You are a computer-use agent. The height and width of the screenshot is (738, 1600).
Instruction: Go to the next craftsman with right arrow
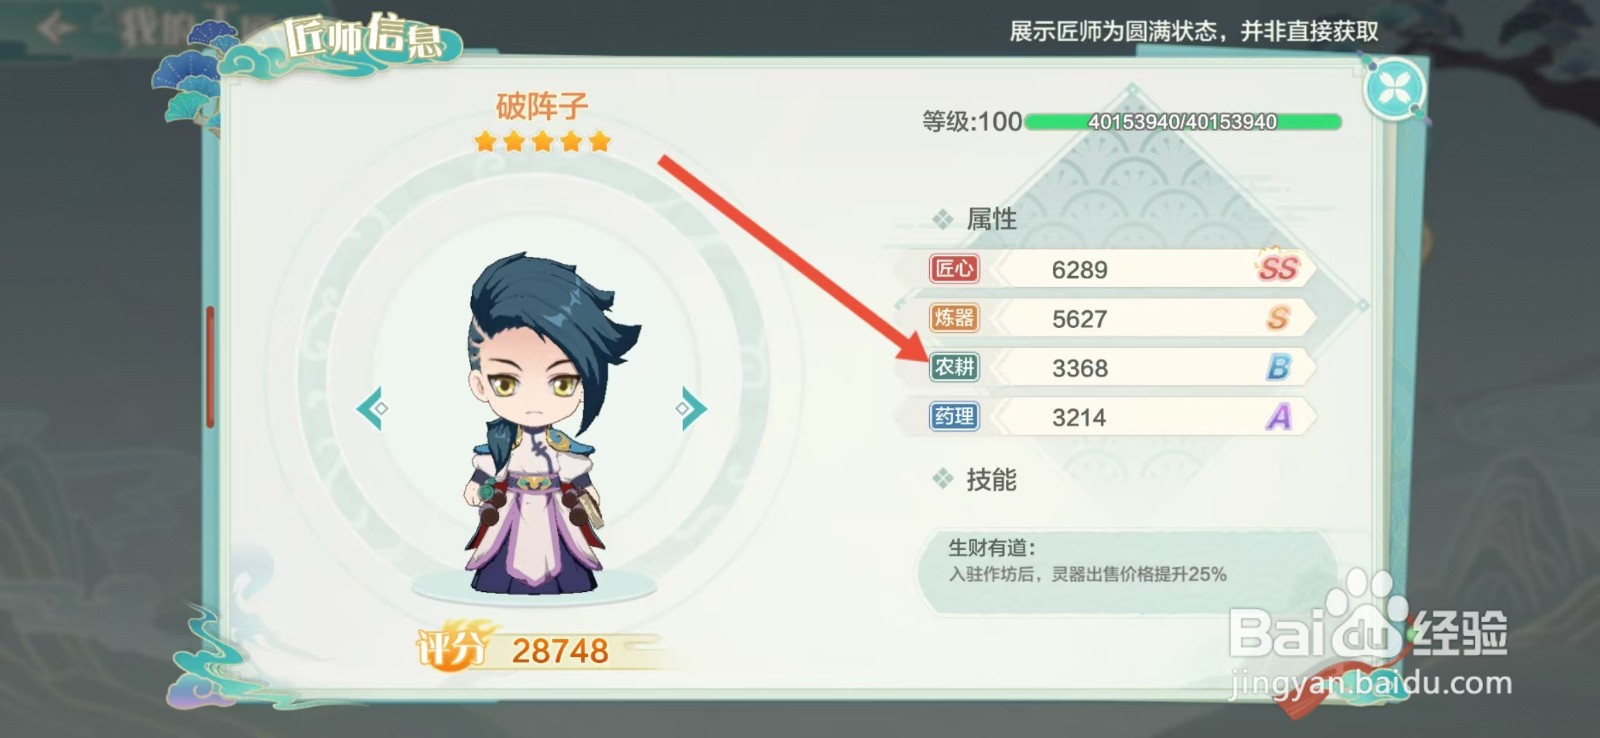[x=691, y=408]
